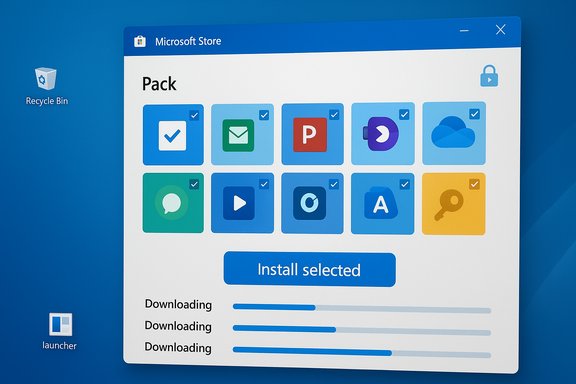Click the Microsoft Store shopping bag title icon
576x384 pixels.
140,41
